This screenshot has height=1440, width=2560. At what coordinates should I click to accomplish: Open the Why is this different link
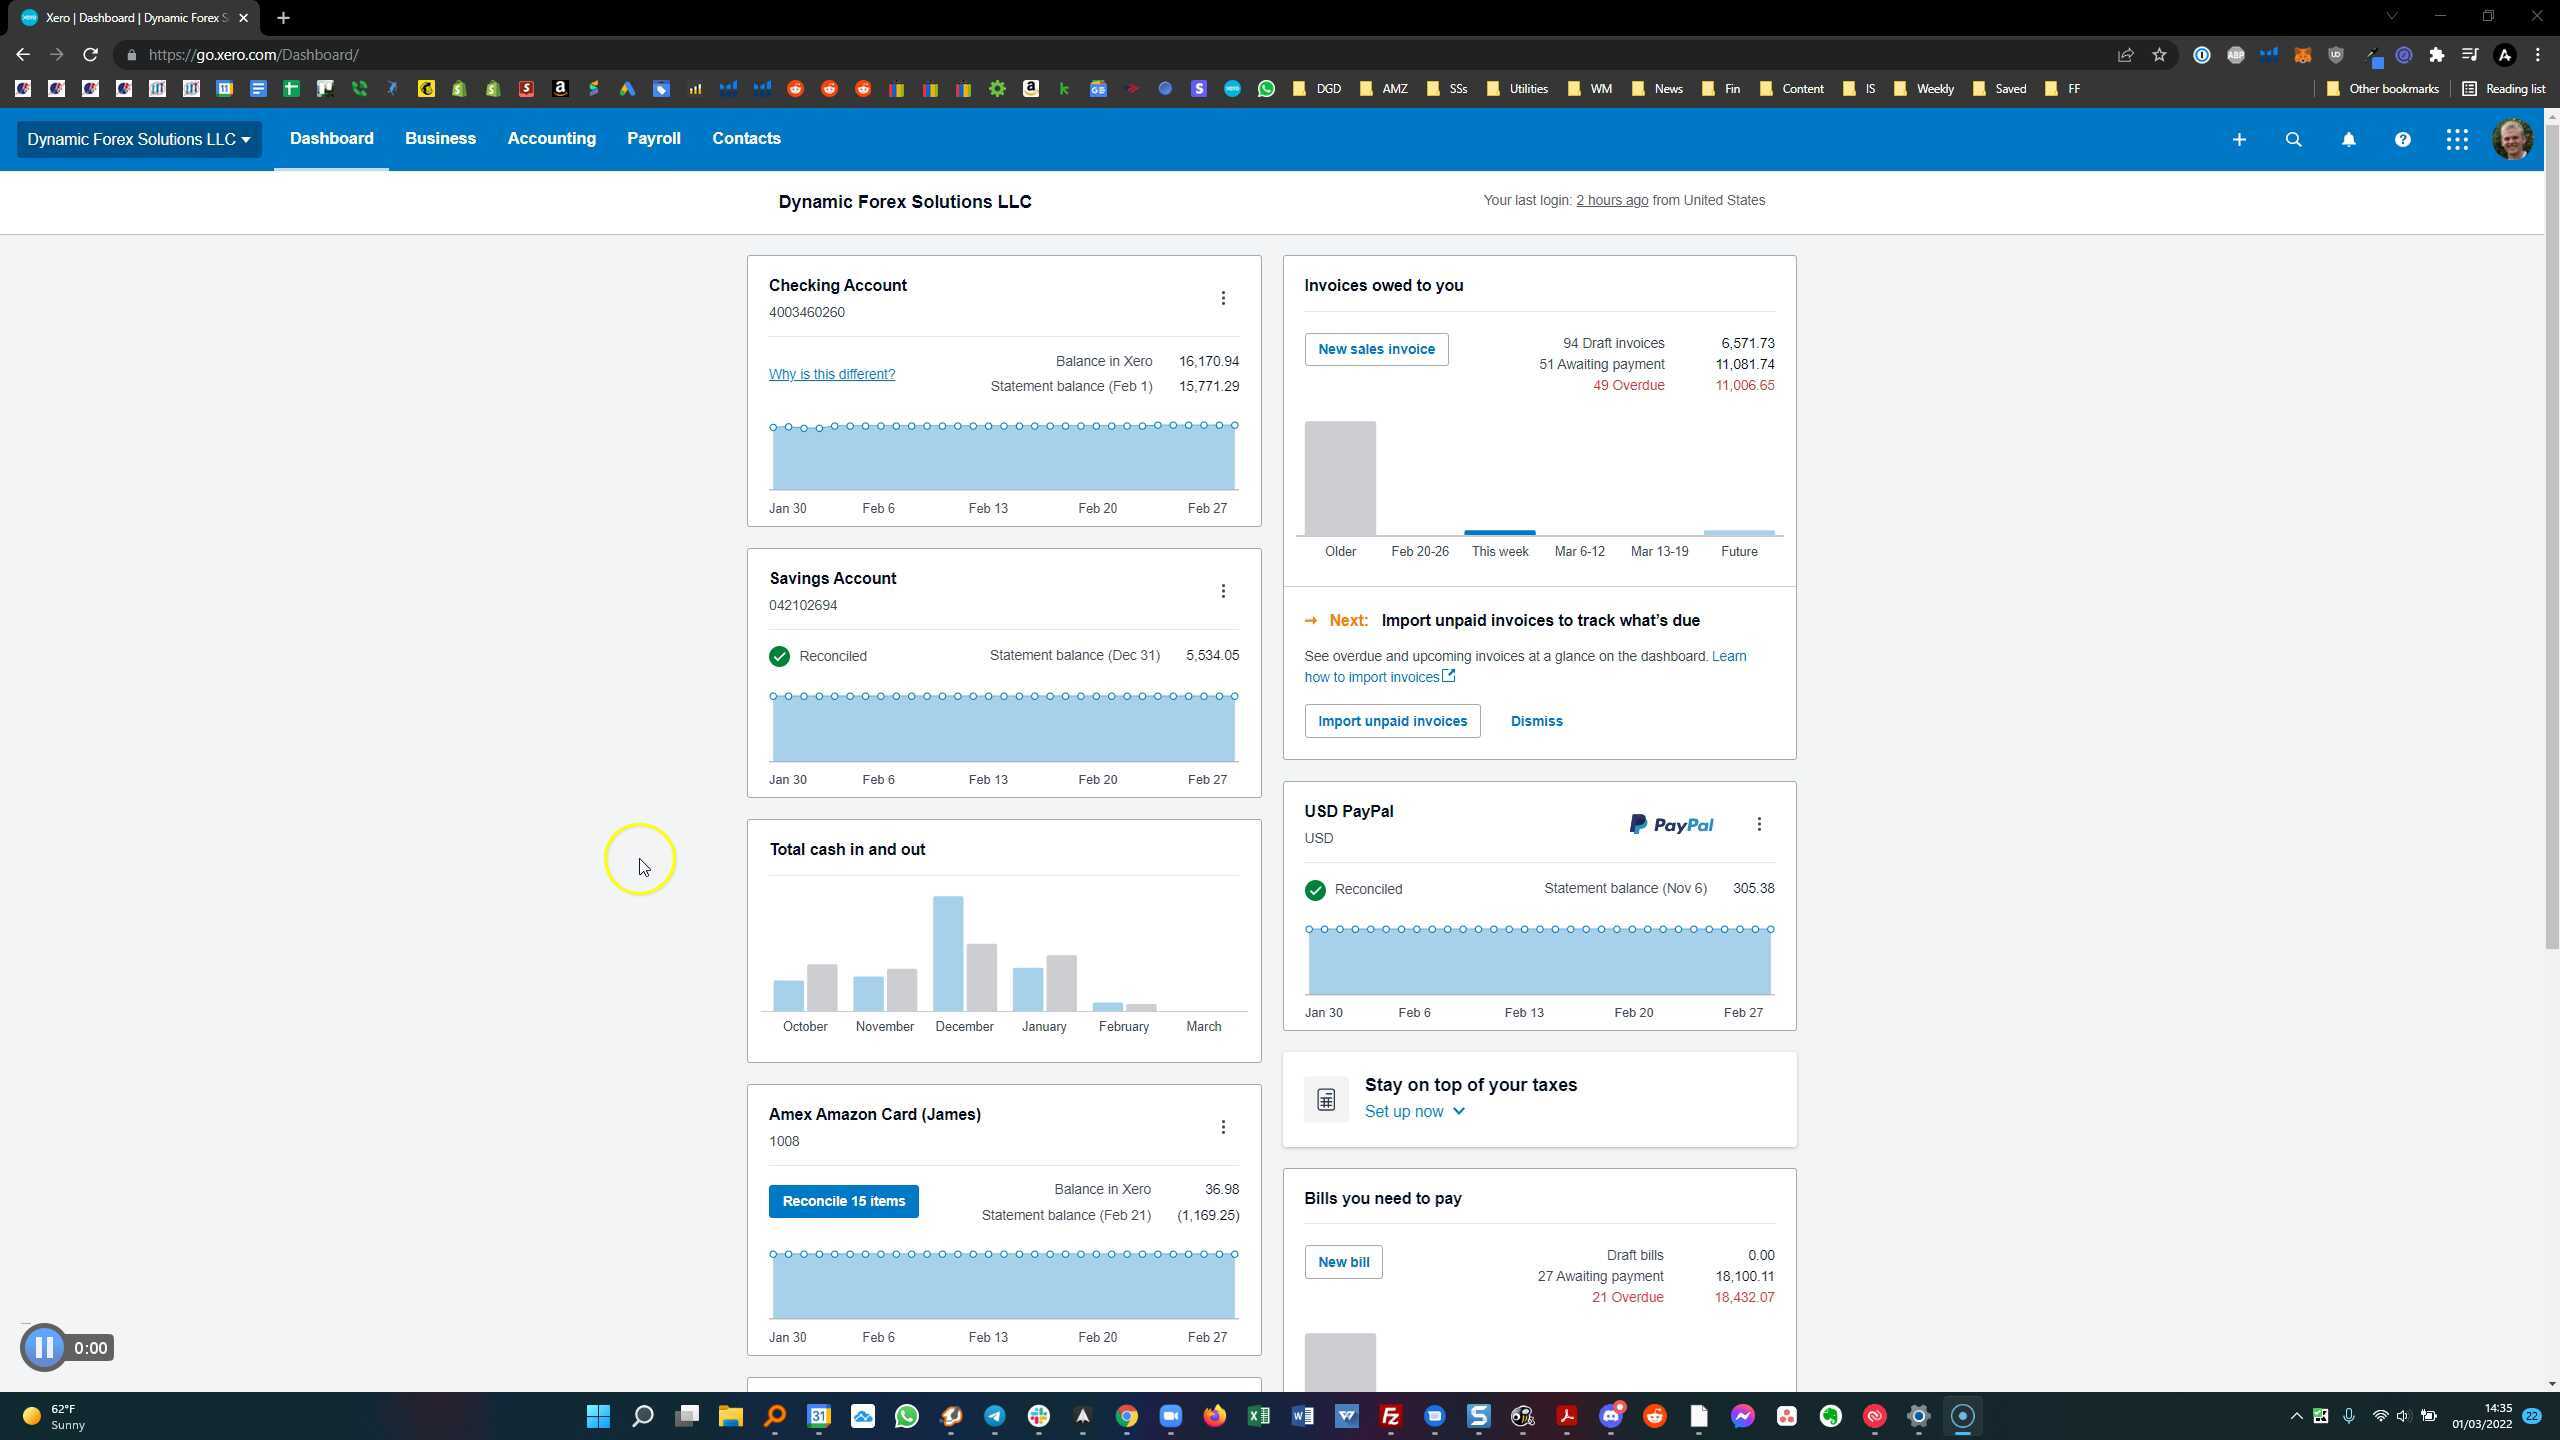tap(831, 373)
